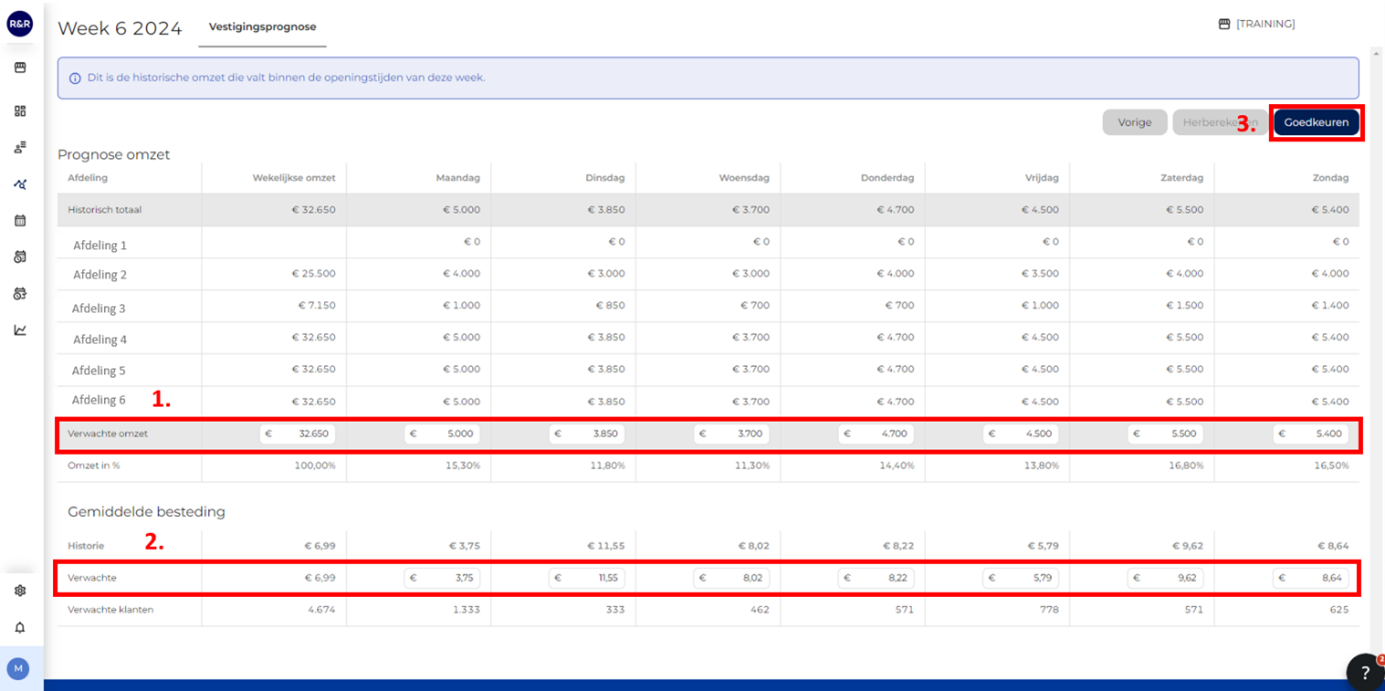Image resolution: width=1385 pixels, height=691 pixels.
Task: Open the dashboard grid icon in sidebar
Action: [x=20, y=111]
